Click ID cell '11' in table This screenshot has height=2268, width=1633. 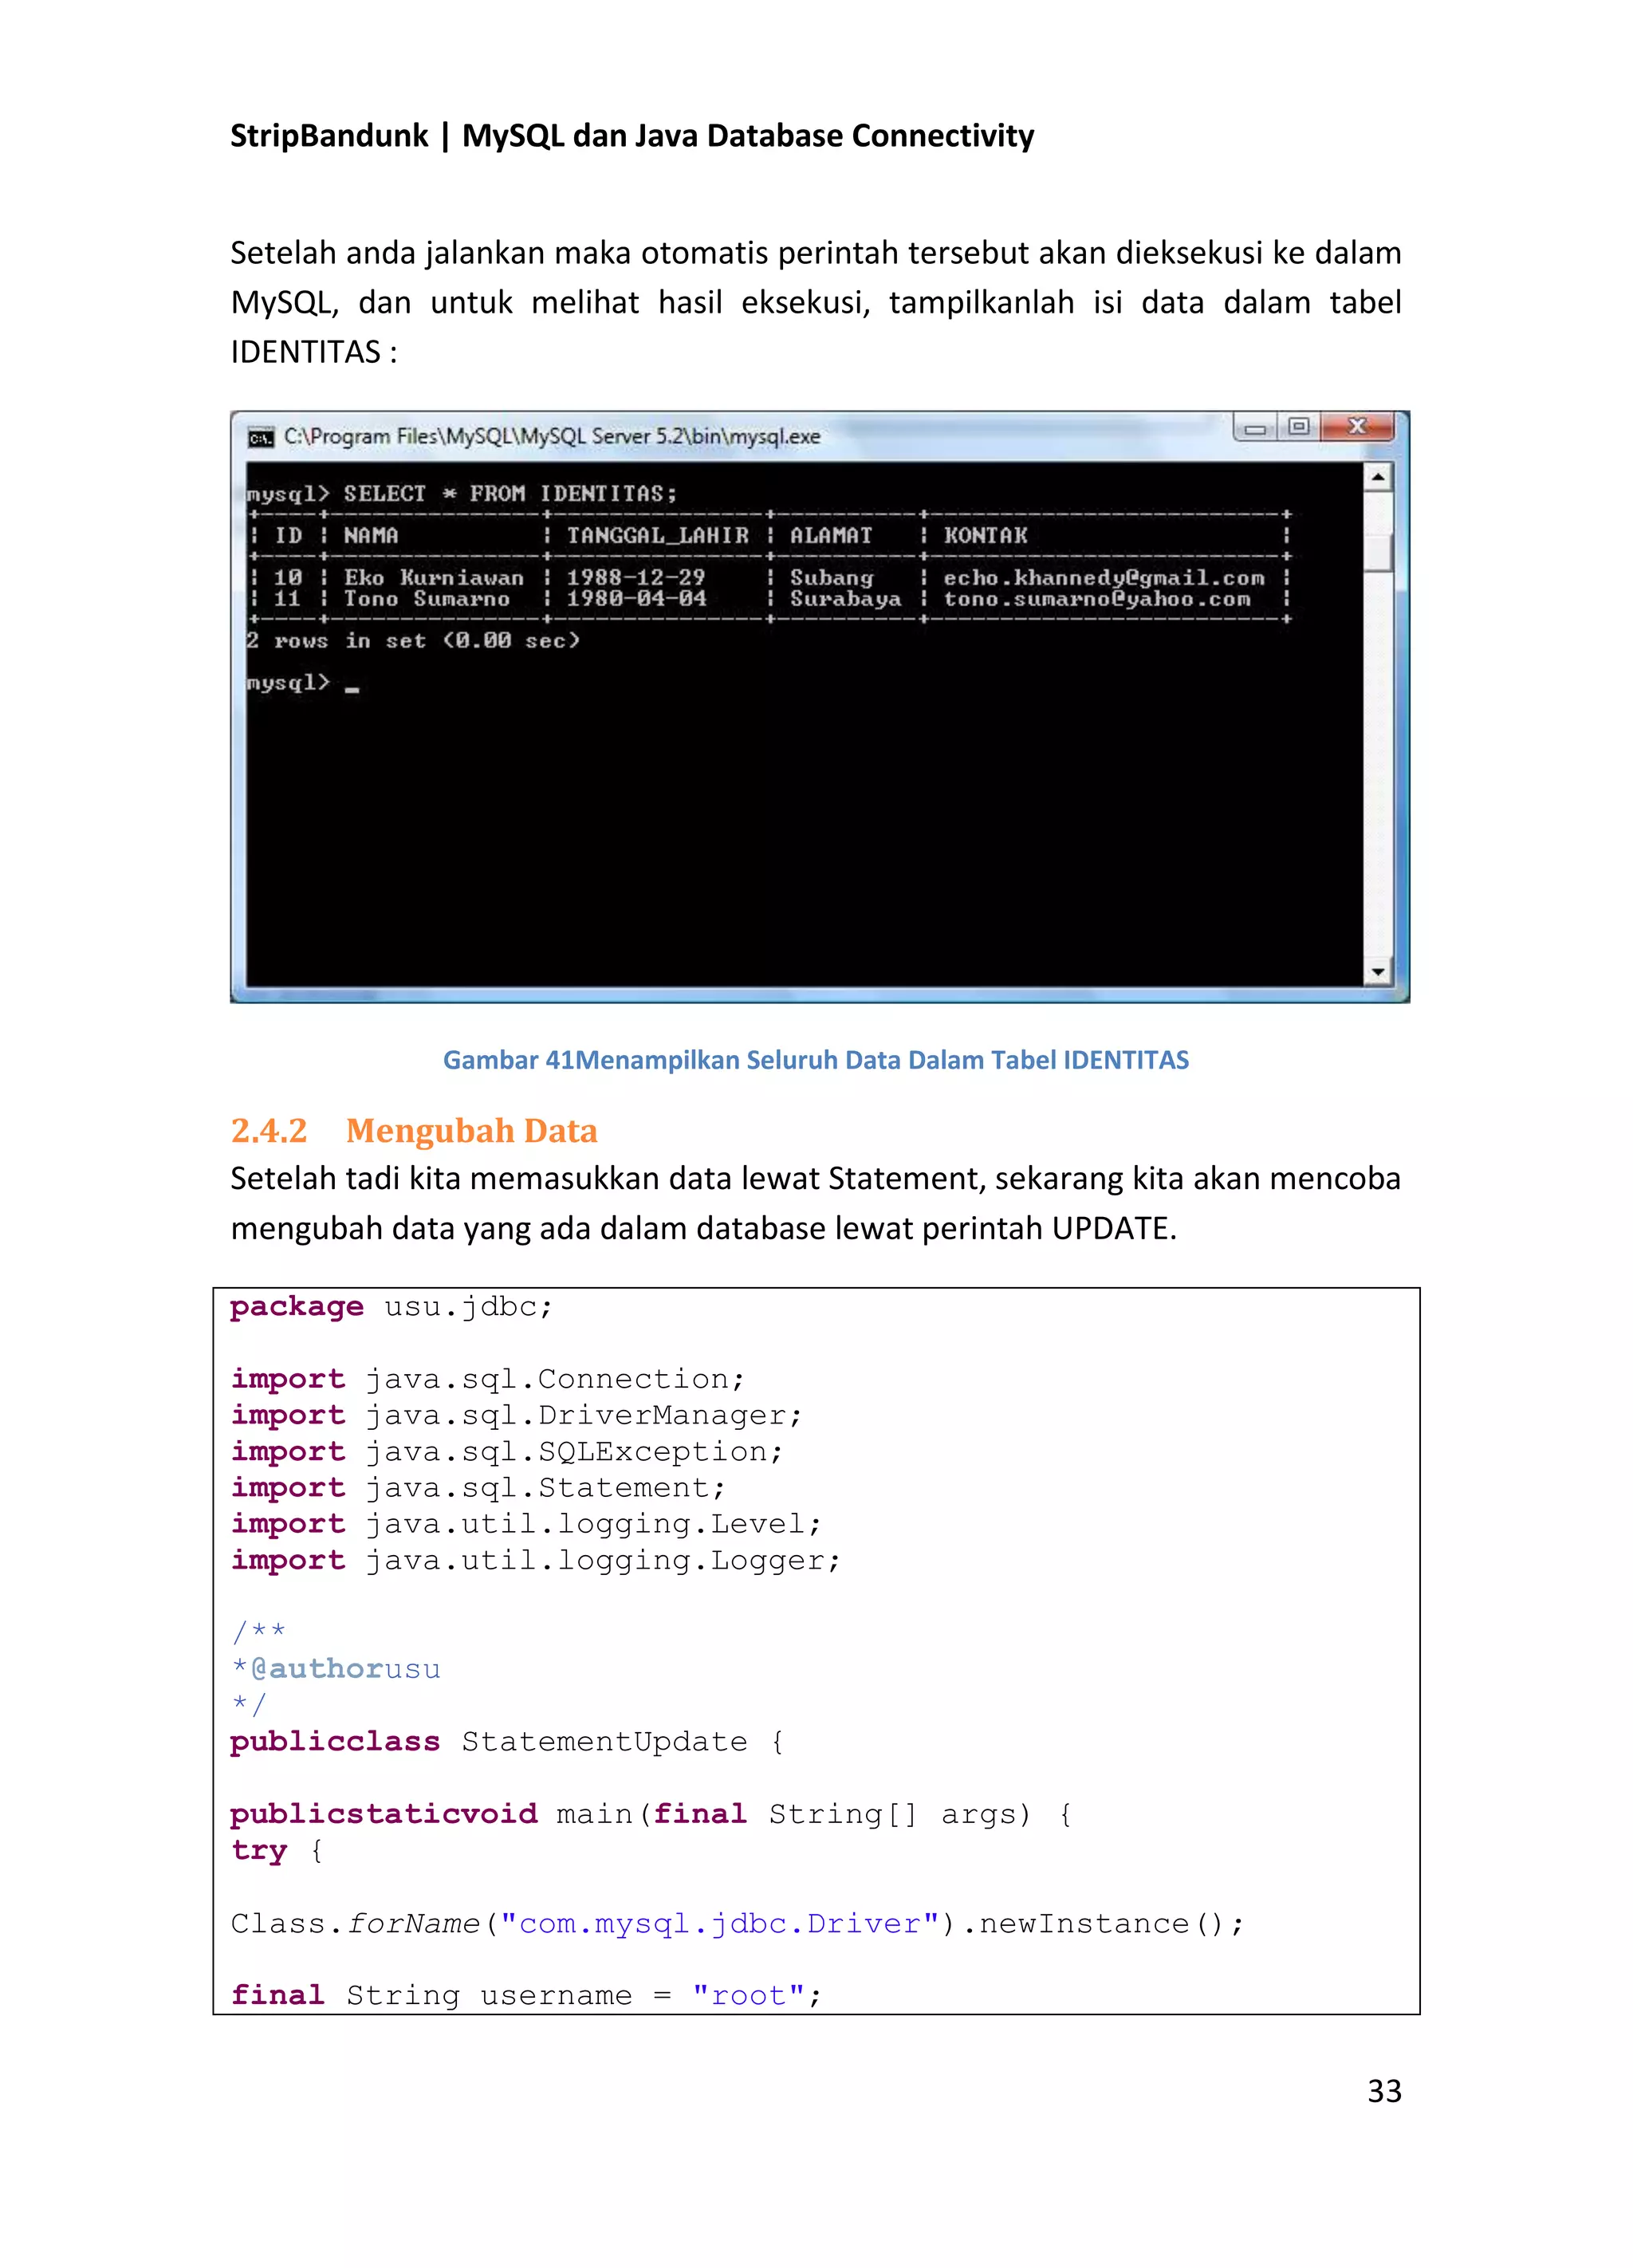287,598
